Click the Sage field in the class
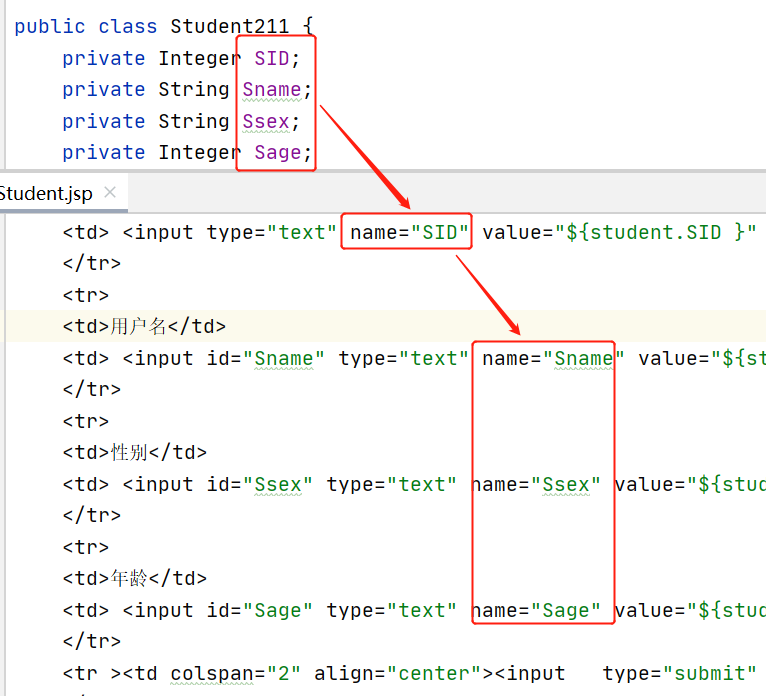Screen dimensions: 766x696 pos(277,153)
